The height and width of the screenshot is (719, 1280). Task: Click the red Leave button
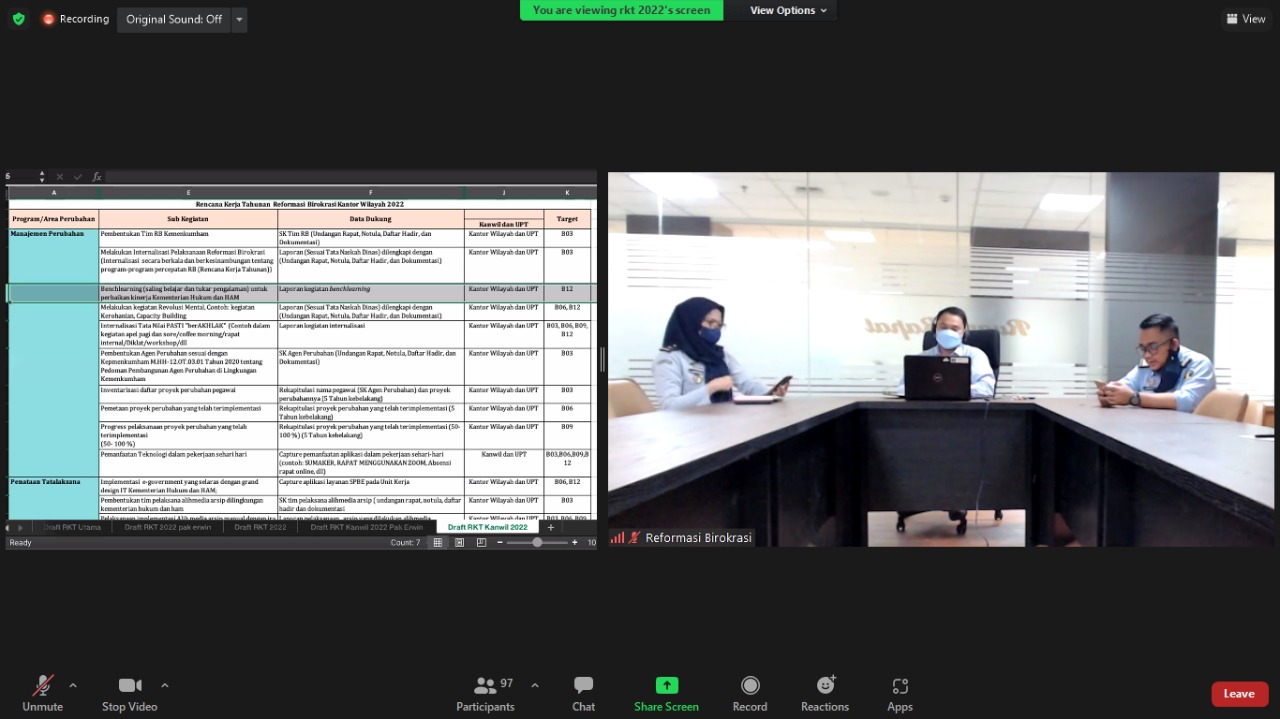(x=1239, y=694)
